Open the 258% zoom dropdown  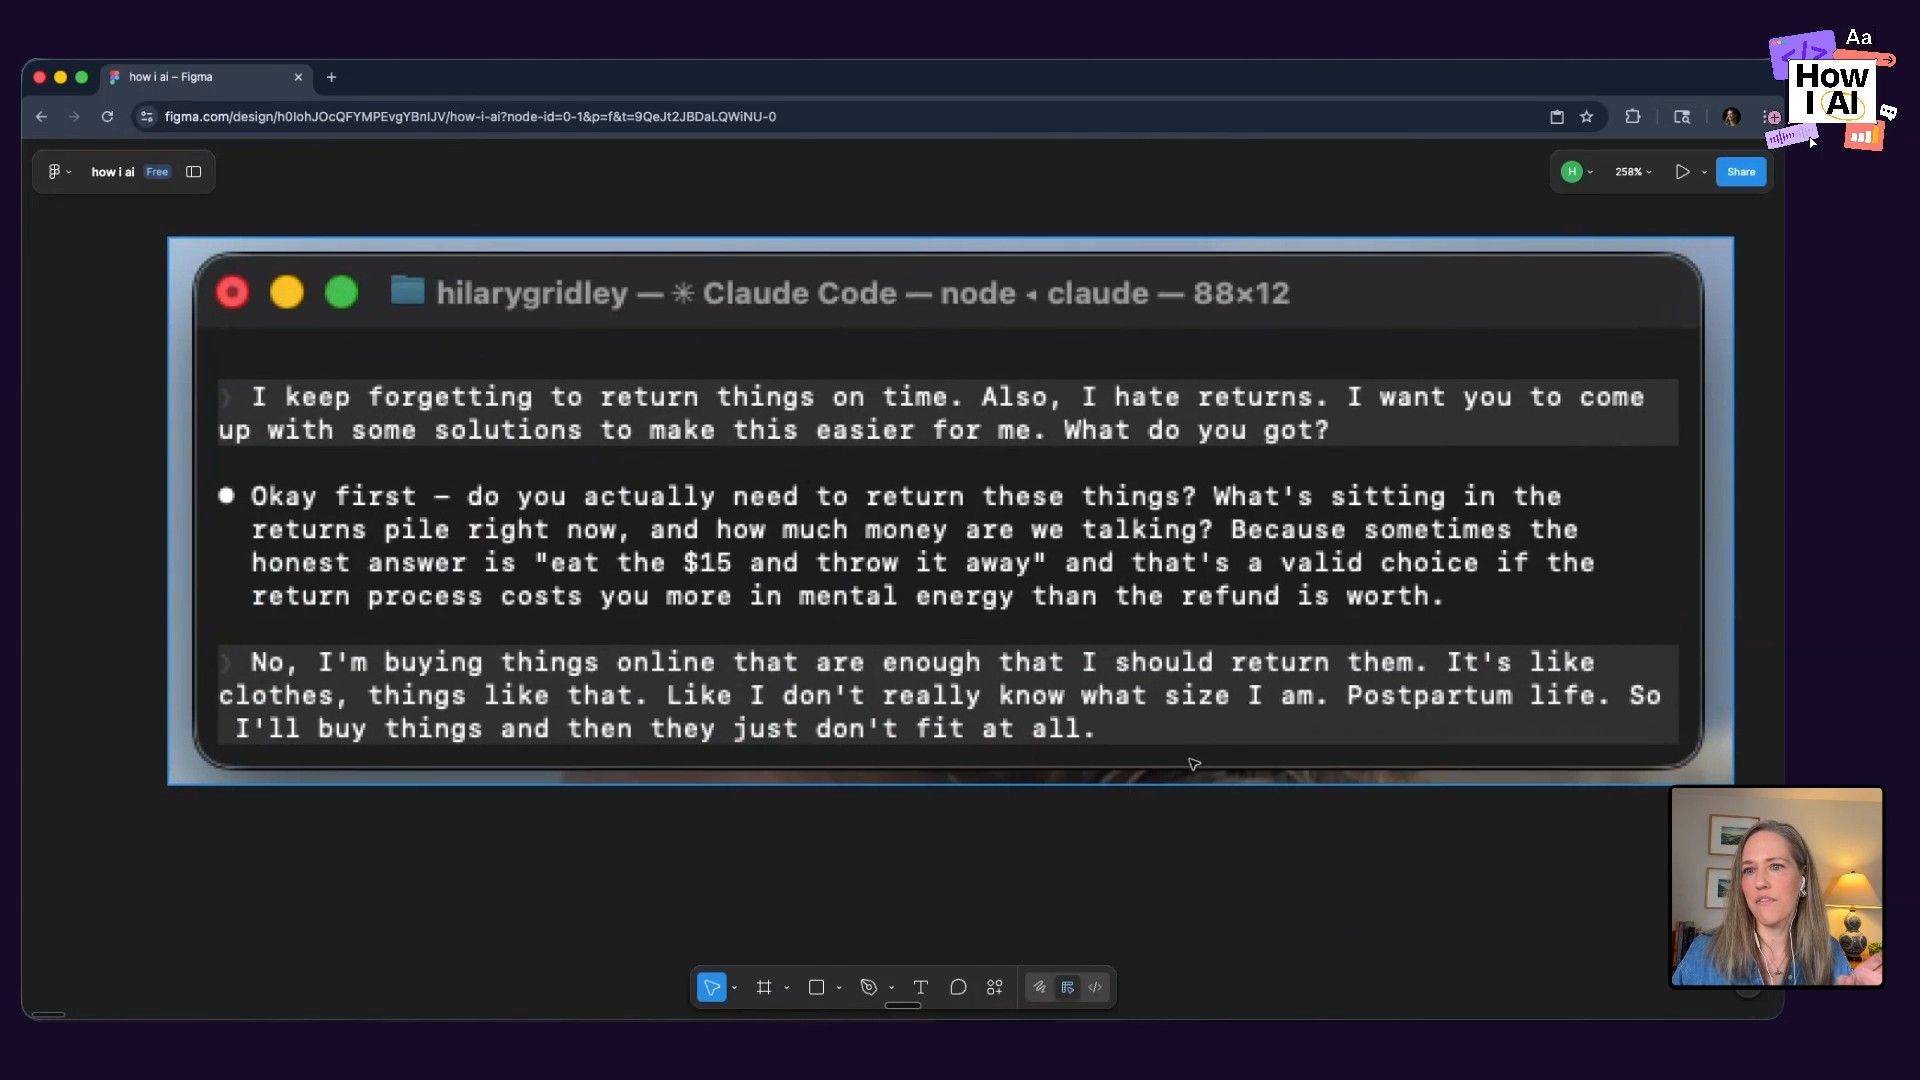1633,172
